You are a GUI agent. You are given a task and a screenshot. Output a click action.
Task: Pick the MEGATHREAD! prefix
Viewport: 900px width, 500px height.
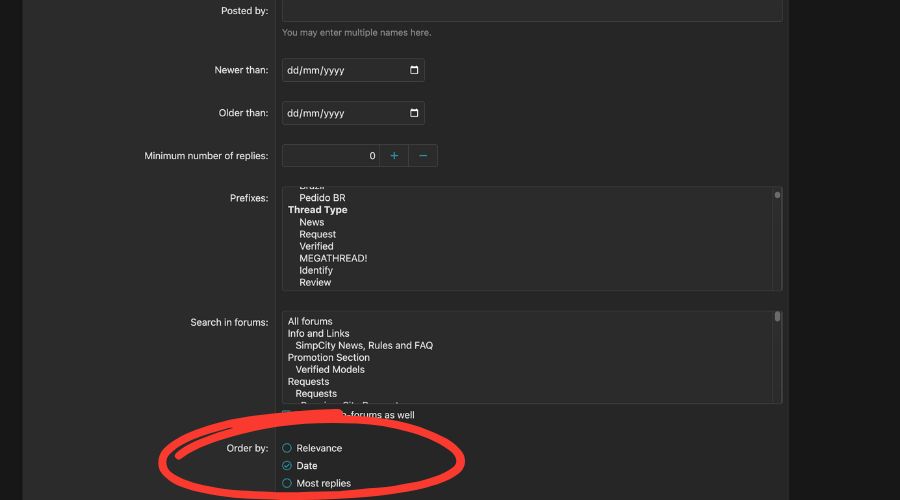[x=333, y=258]
